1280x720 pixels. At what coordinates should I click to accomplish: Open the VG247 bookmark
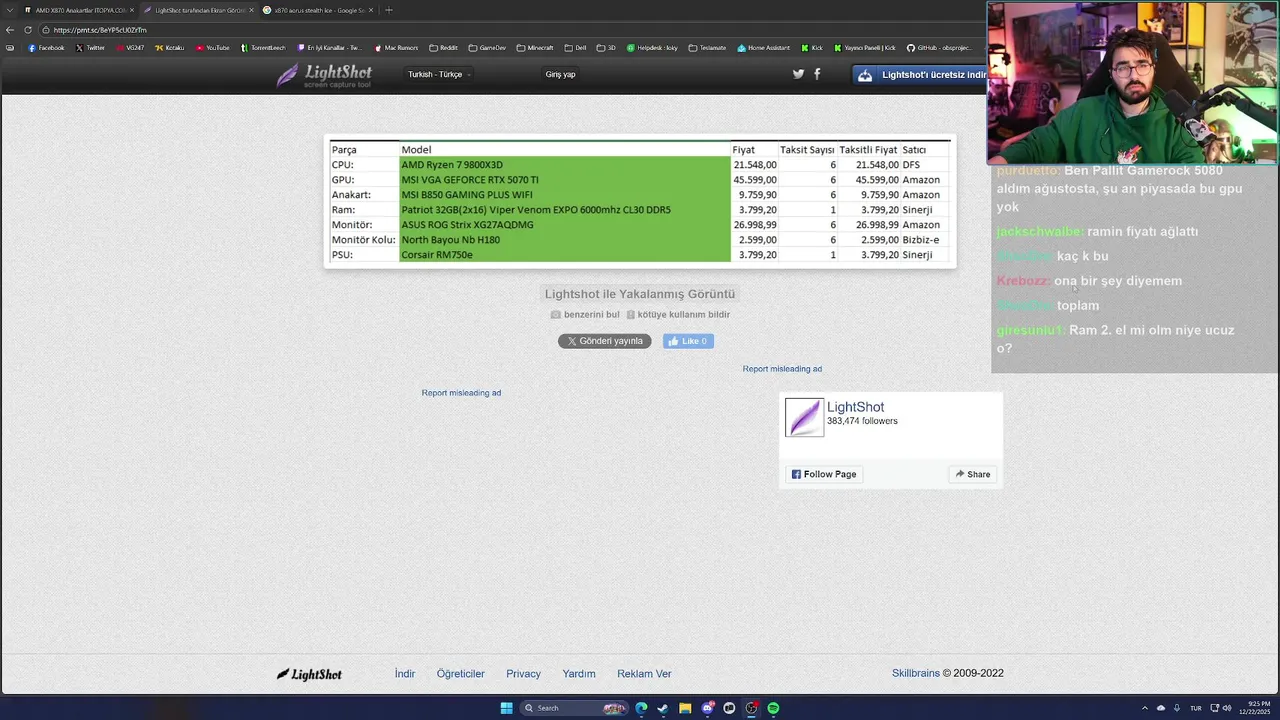click(130, 48)
